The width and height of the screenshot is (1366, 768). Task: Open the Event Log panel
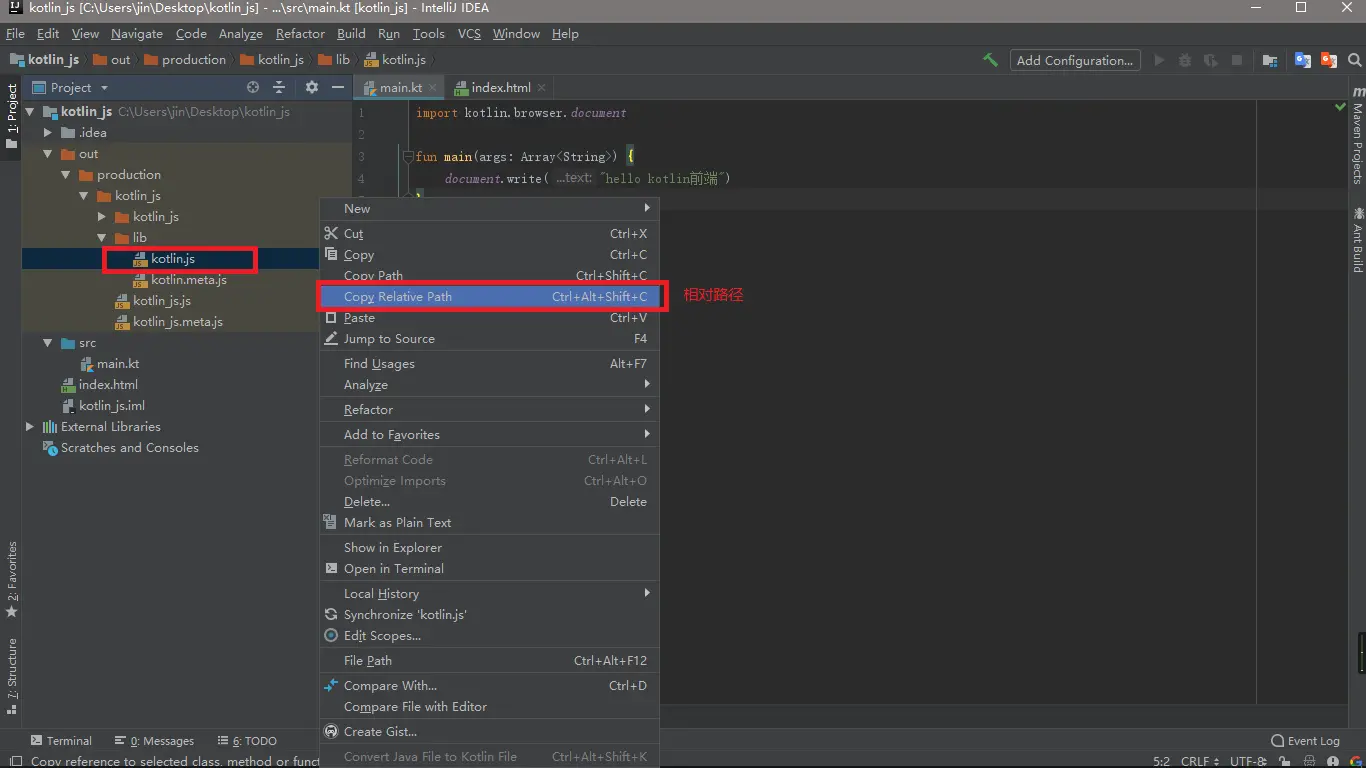tap(1305, 741)
